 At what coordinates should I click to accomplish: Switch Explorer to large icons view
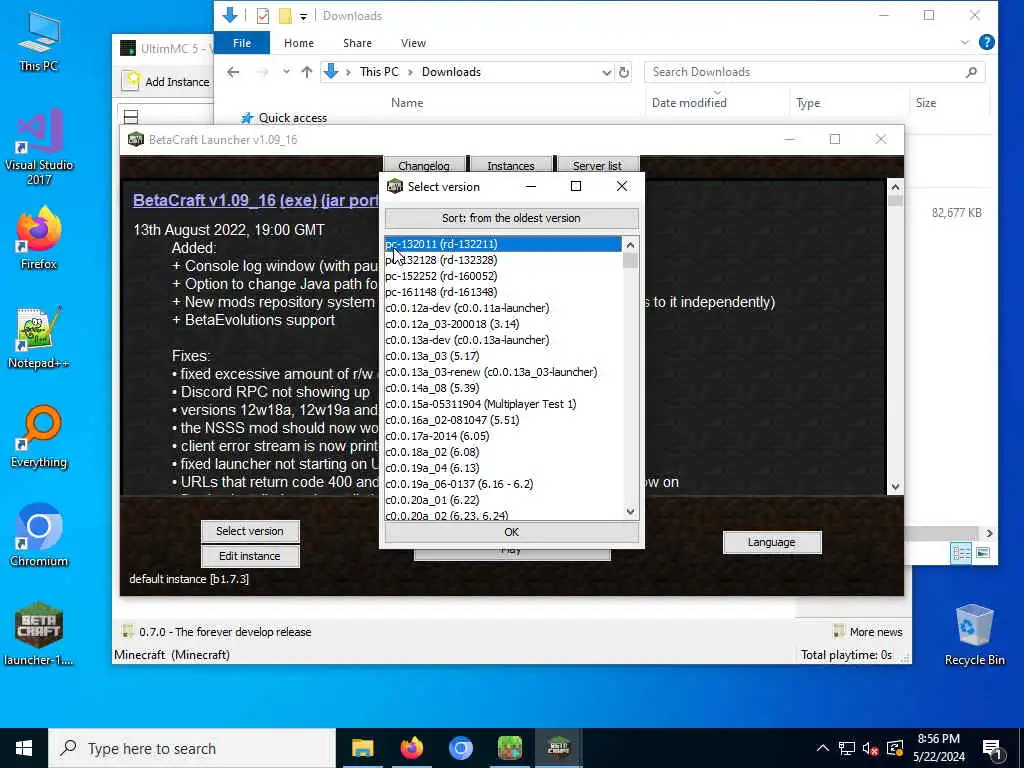tap(983, 553)
